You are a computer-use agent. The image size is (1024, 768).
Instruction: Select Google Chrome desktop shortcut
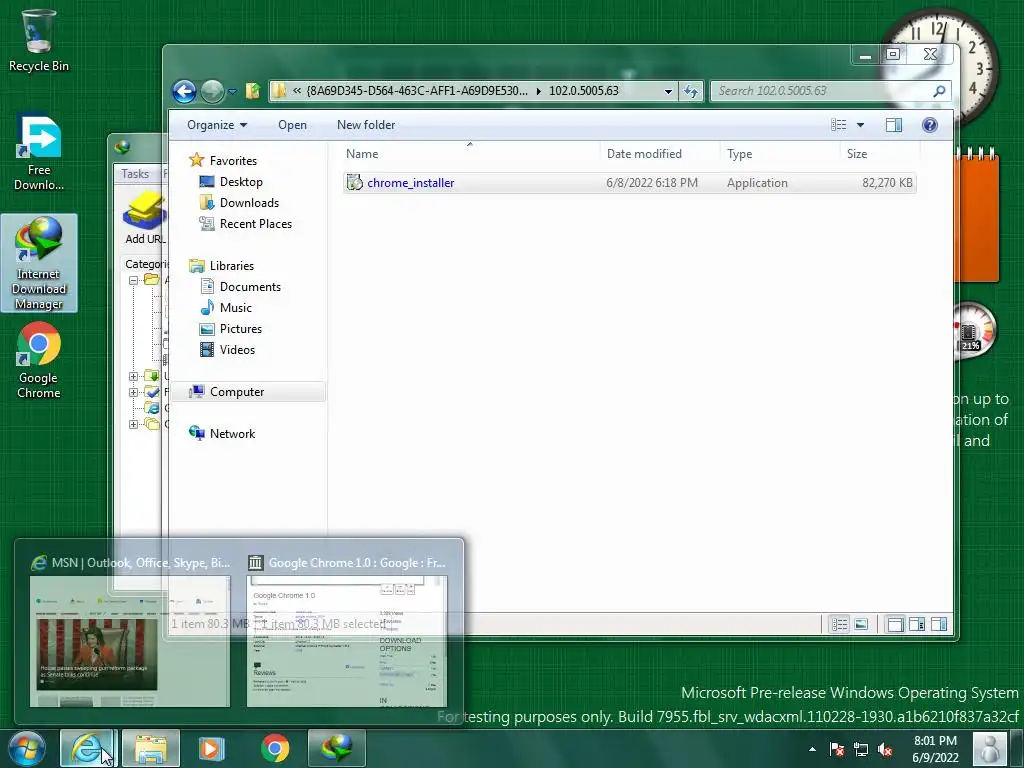point(39,361)
